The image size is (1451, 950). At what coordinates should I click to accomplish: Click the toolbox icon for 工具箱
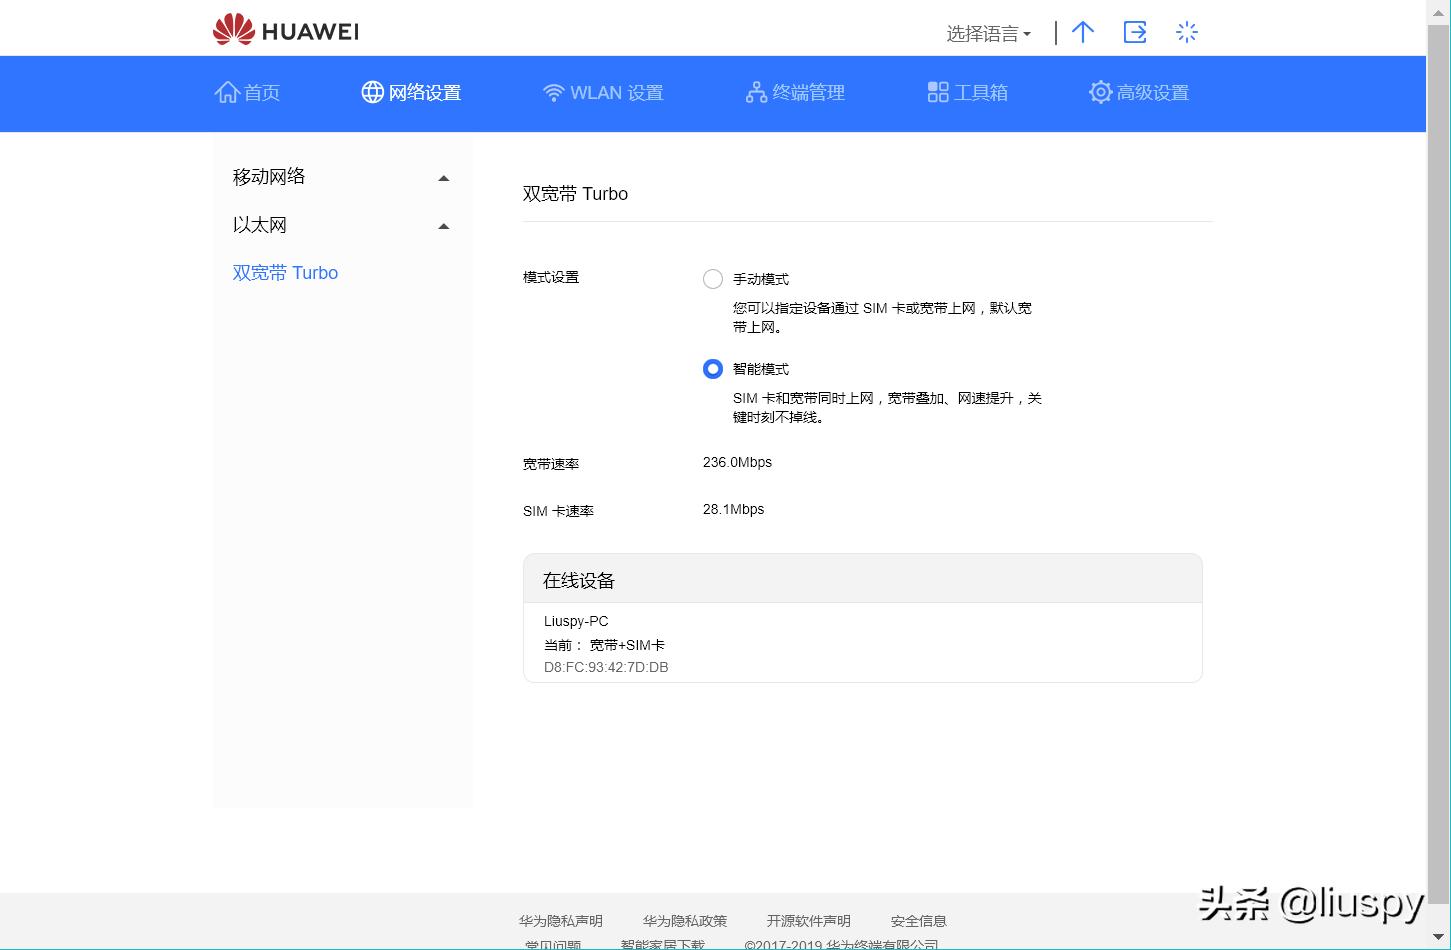pyautogui.click(x=938, y=91)
